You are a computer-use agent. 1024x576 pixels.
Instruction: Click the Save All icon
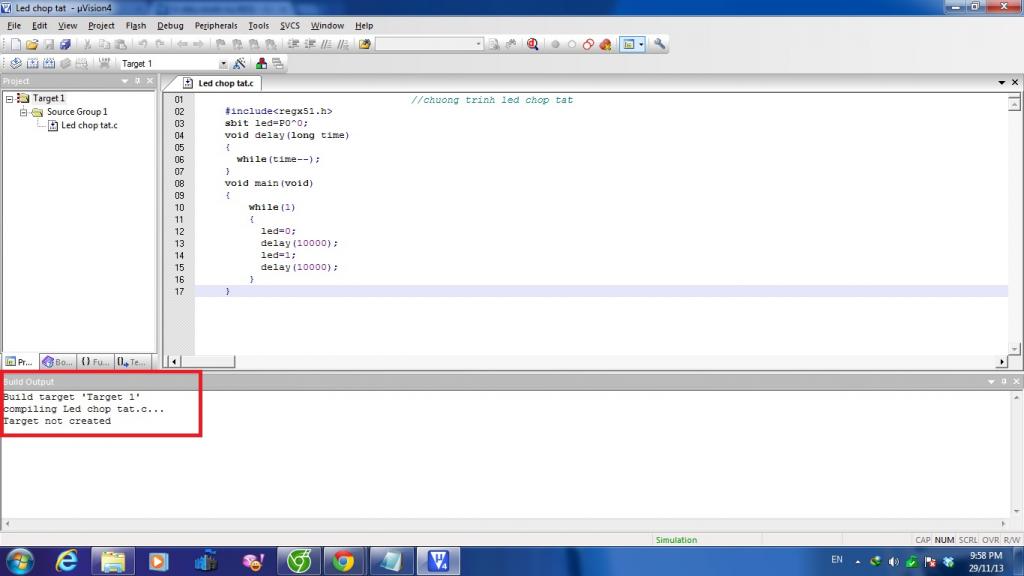(x=66, y=44)
